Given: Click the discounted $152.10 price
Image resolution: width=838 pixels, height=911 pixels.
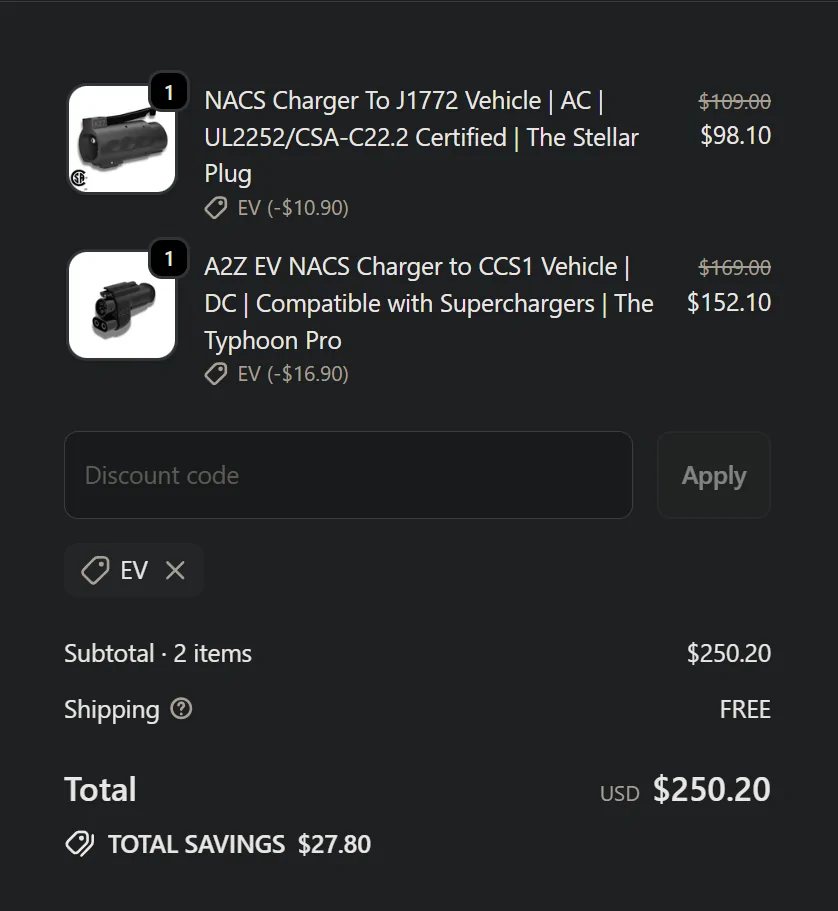Looking at the screenshot, I should point(728,302).
